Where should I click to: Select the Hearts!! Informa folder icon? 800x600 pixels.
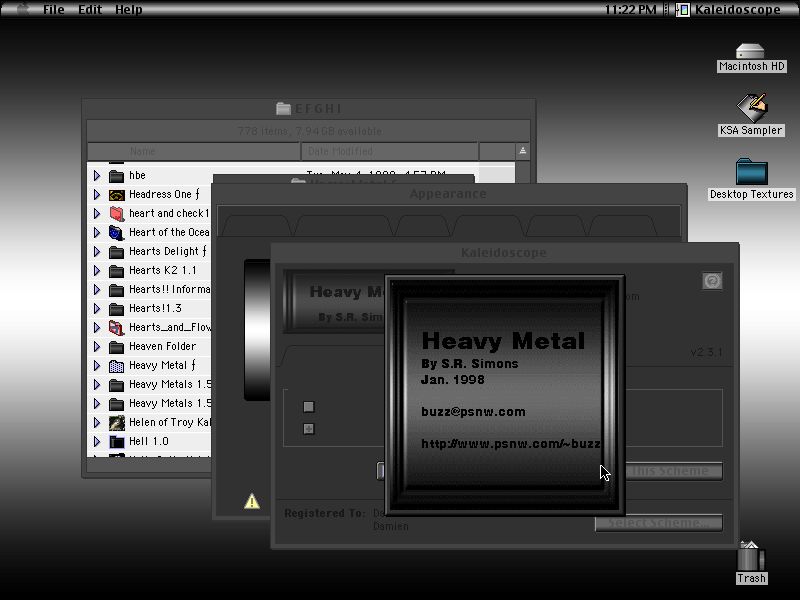pyautogui.click(x=116, y=290)
